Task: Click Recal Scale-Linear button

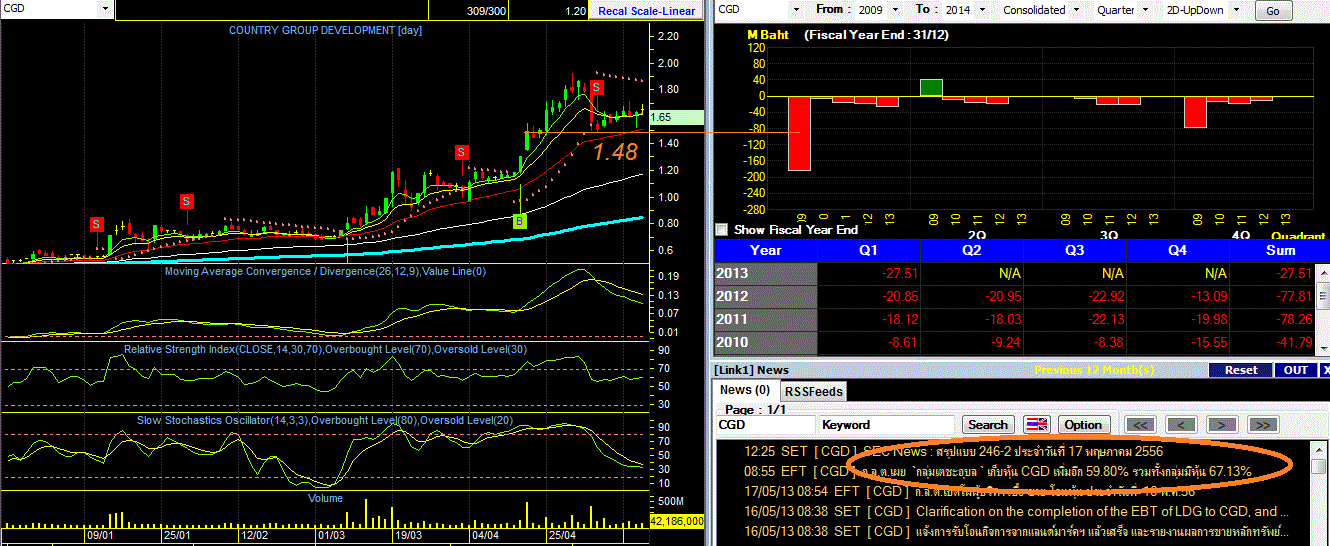Action: (x=646, y=11)
